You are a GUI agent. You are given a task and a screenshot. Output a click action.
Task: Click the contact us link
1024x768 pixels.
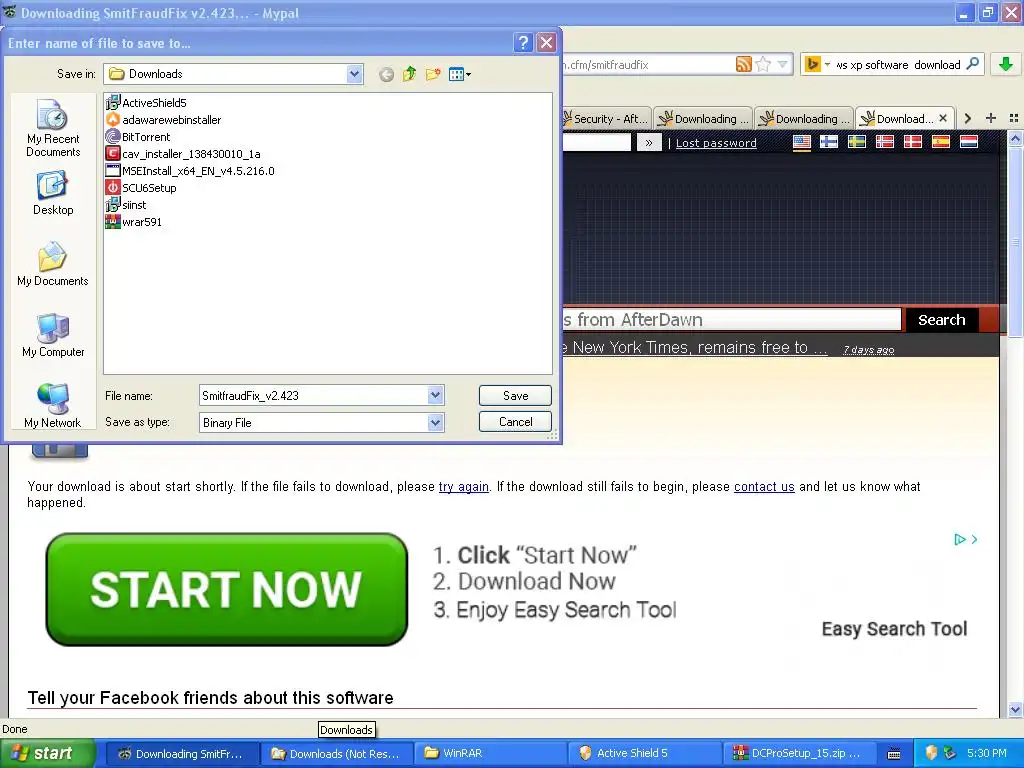point(764,487)
